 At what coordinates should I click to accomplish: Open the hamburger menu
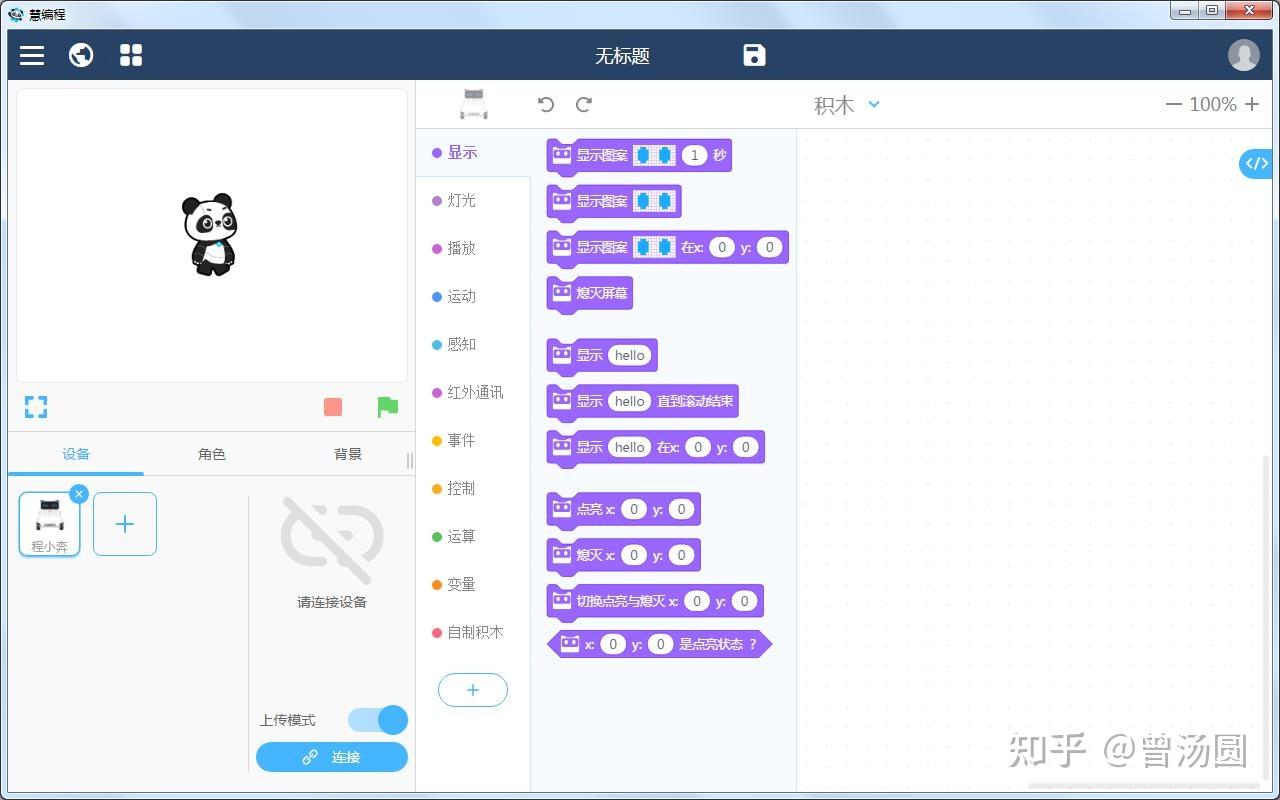pyautogui.click(x=31, y=55)
